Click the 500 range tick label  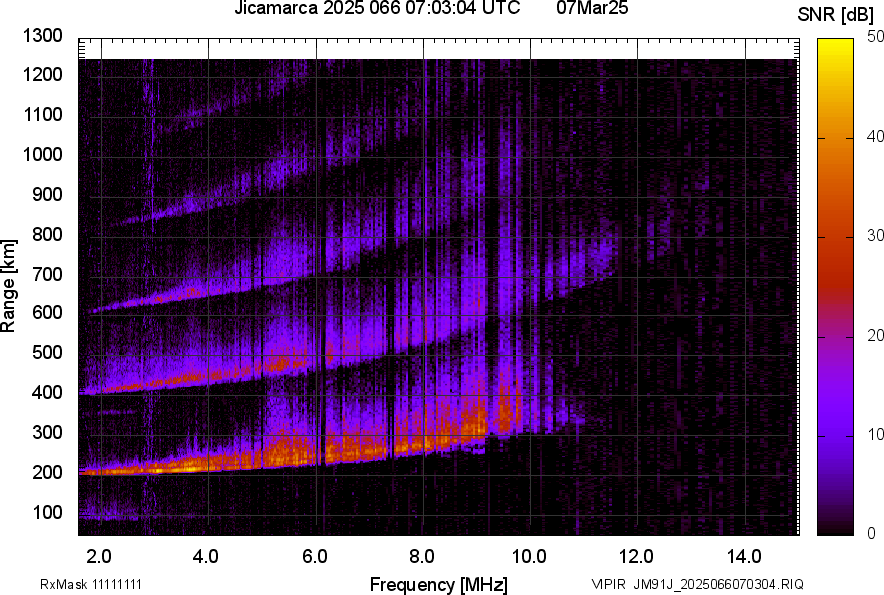point(47,352)
